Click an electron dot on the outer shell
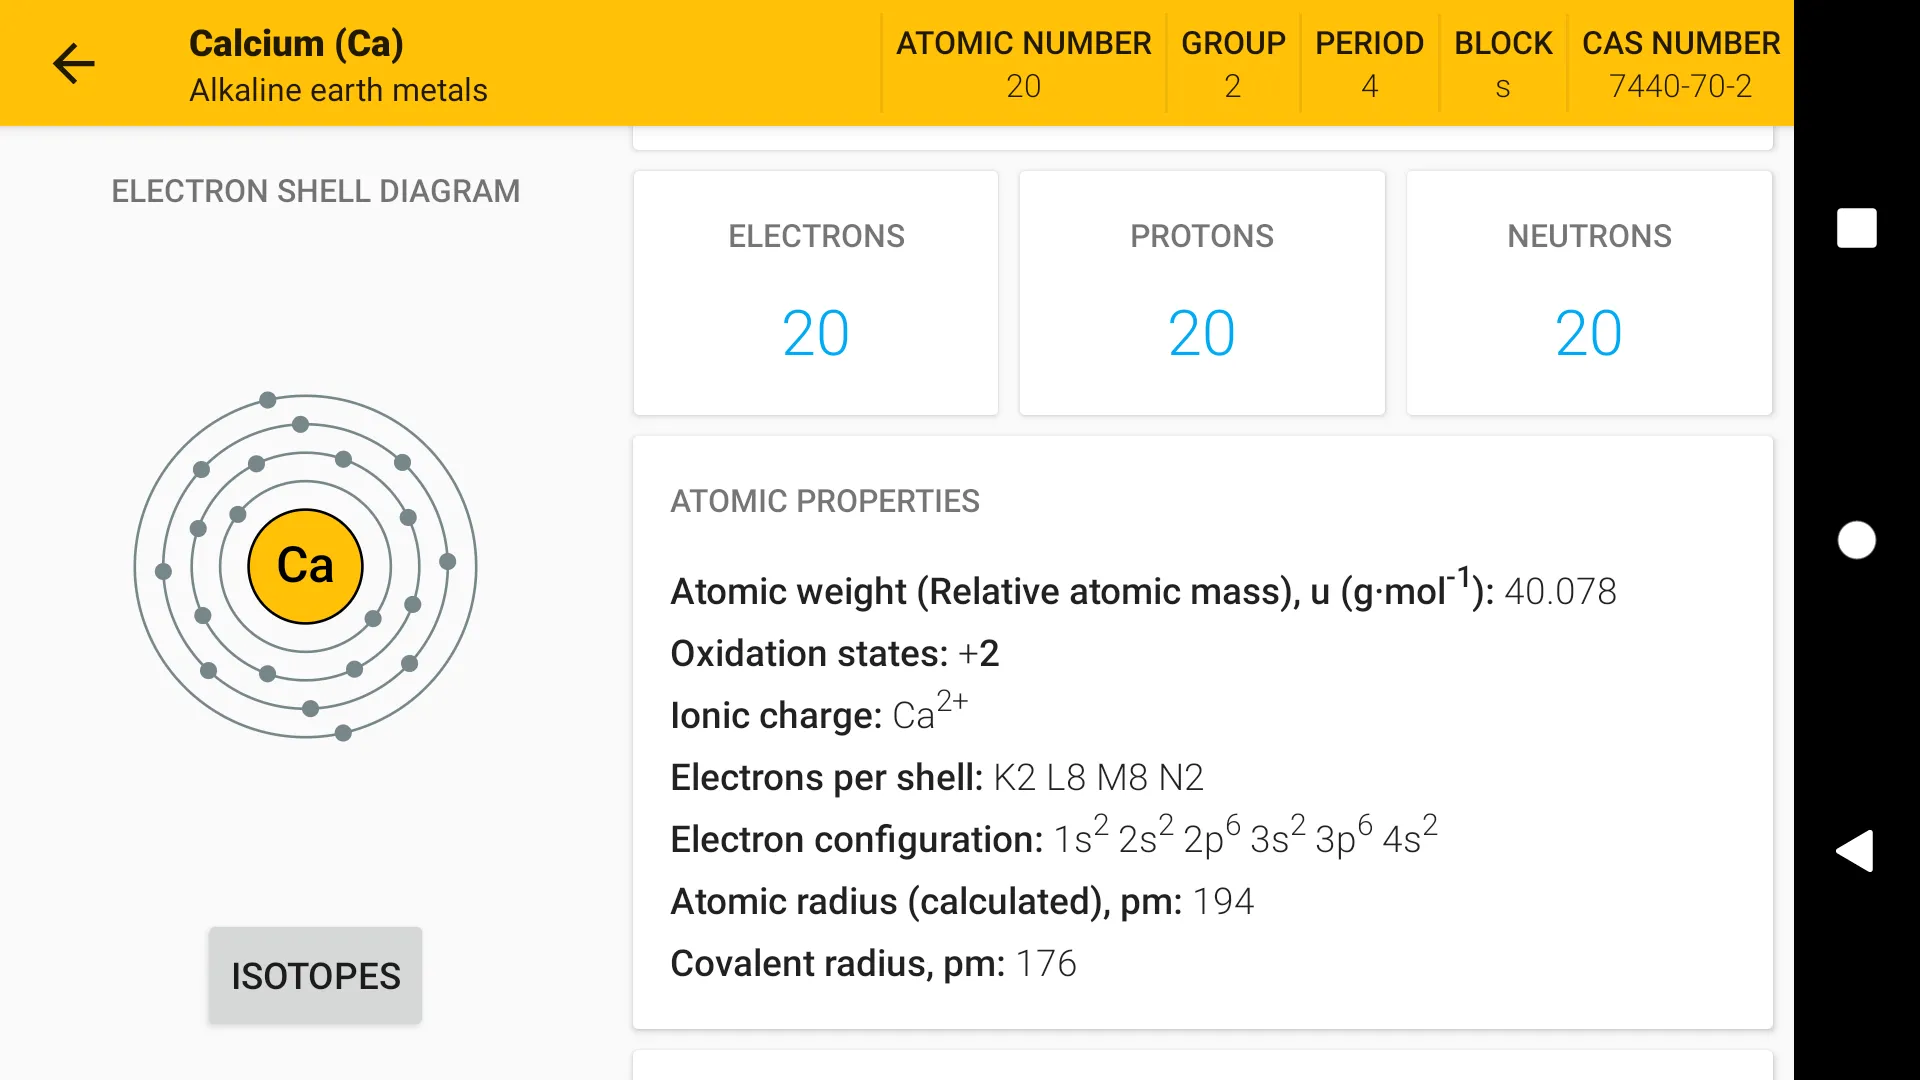Image resolution: width=1920 pixels, height=1080 pixels. pyautogui.click(x=267, y=399)
